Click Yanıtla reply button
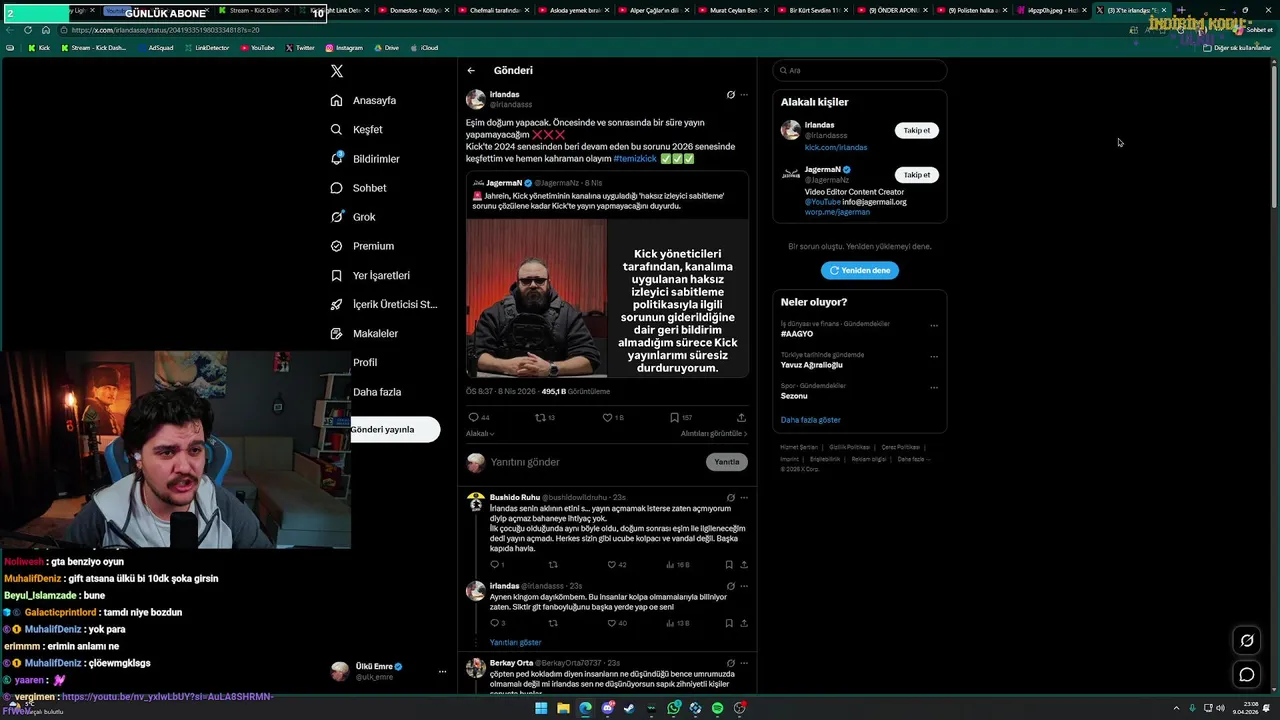 coord(727,462)
